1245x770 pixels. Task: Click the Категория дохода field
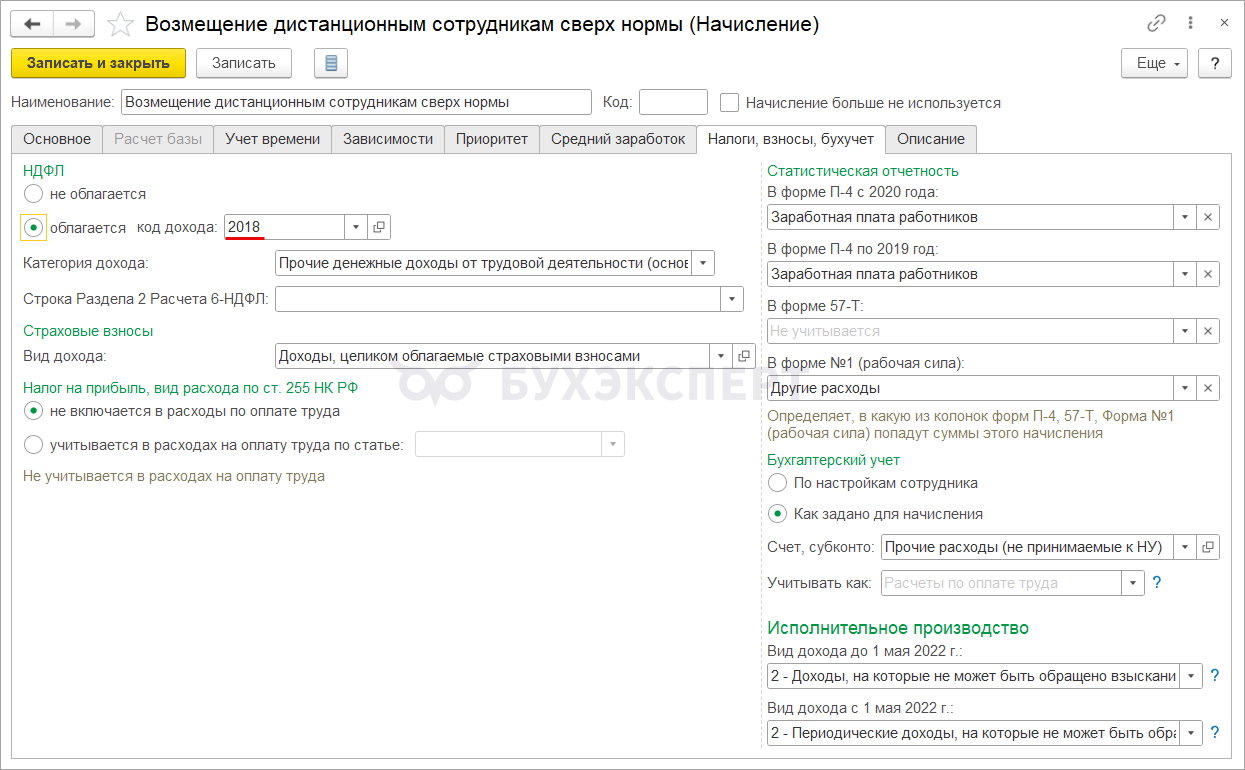point(484,263)
